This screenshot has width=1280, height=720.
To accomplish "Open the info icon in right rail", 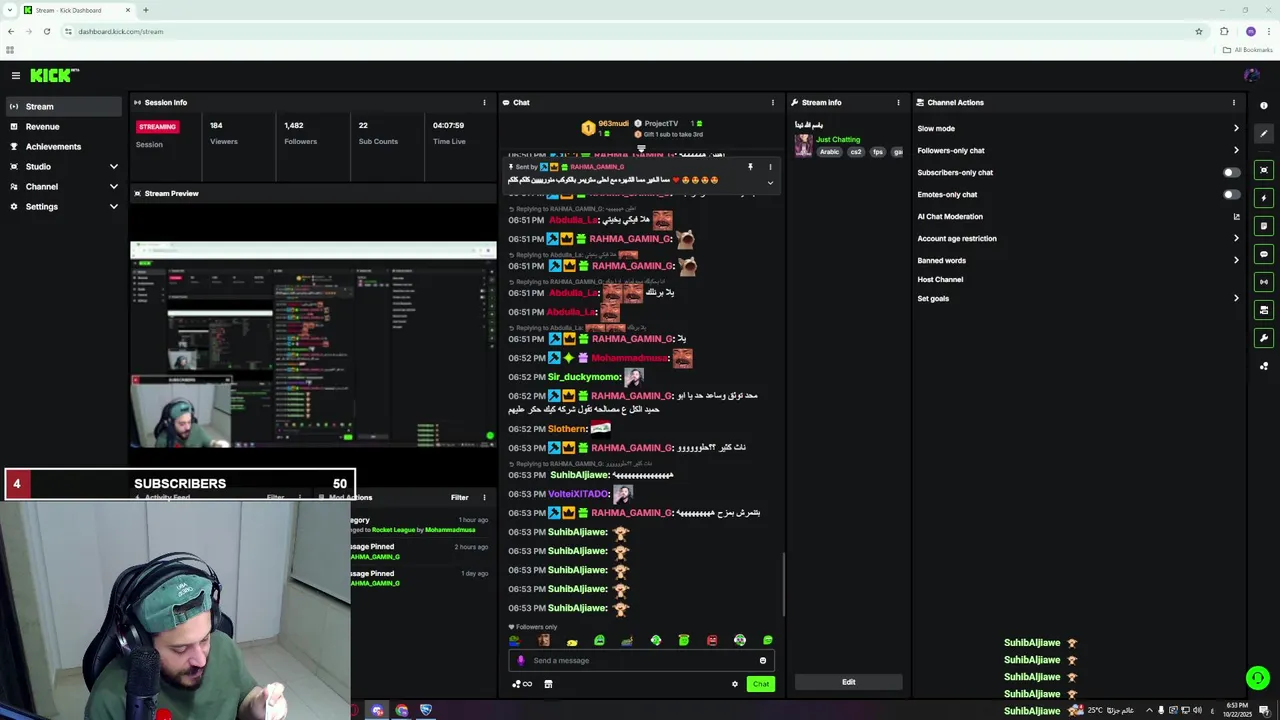I will tap(1264, 105).
